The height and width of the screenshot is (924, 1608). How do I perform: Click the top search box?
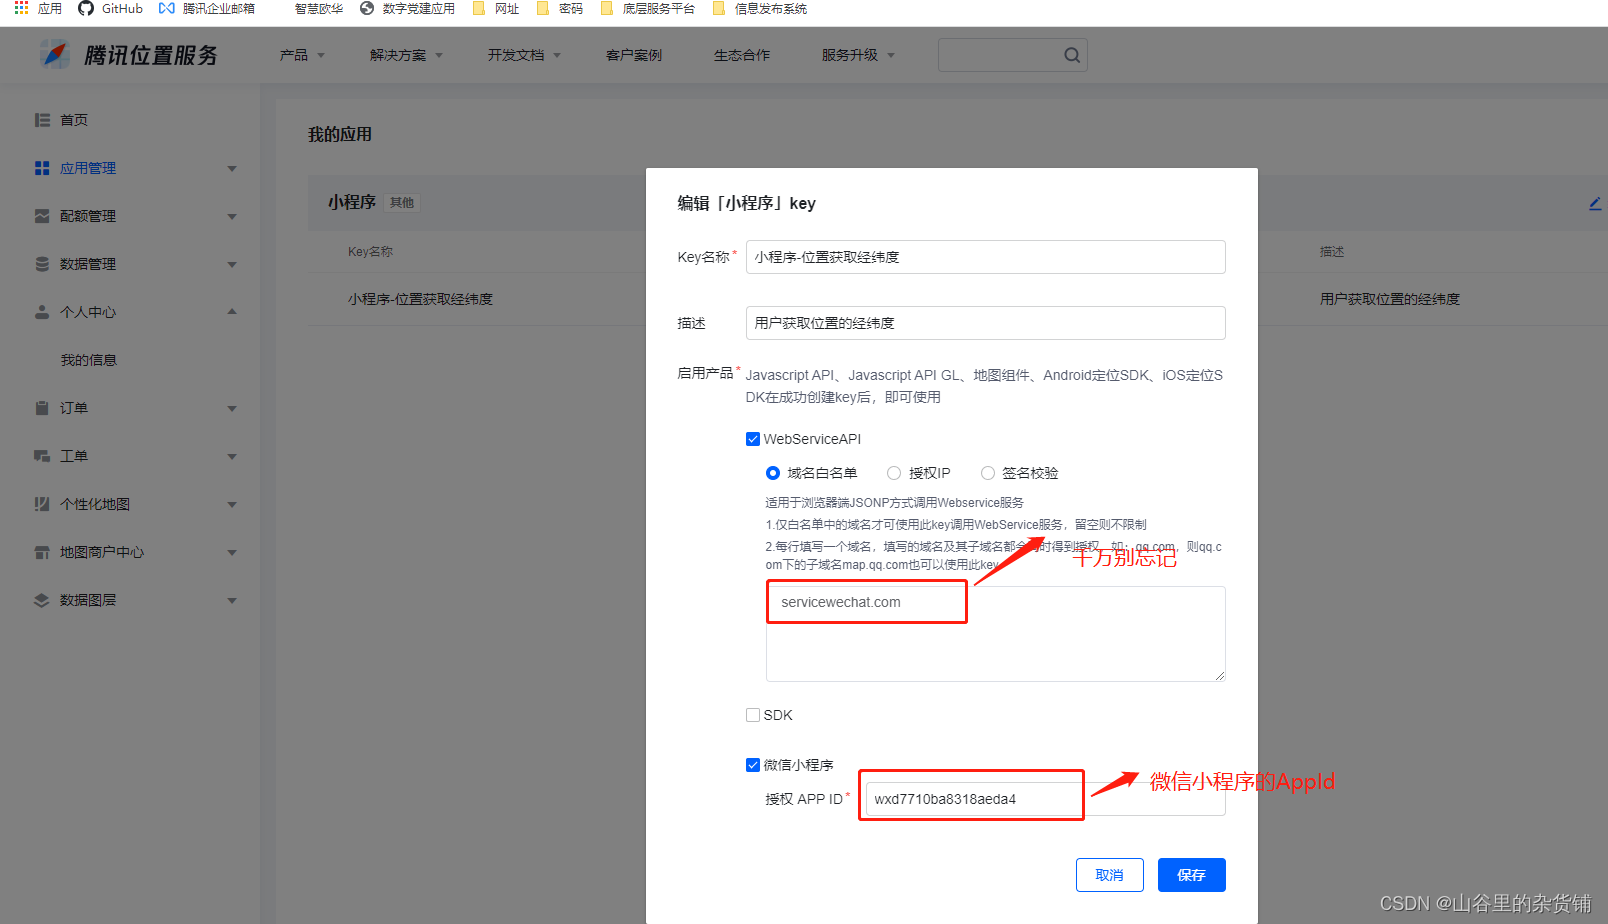tap(1012, 55)
